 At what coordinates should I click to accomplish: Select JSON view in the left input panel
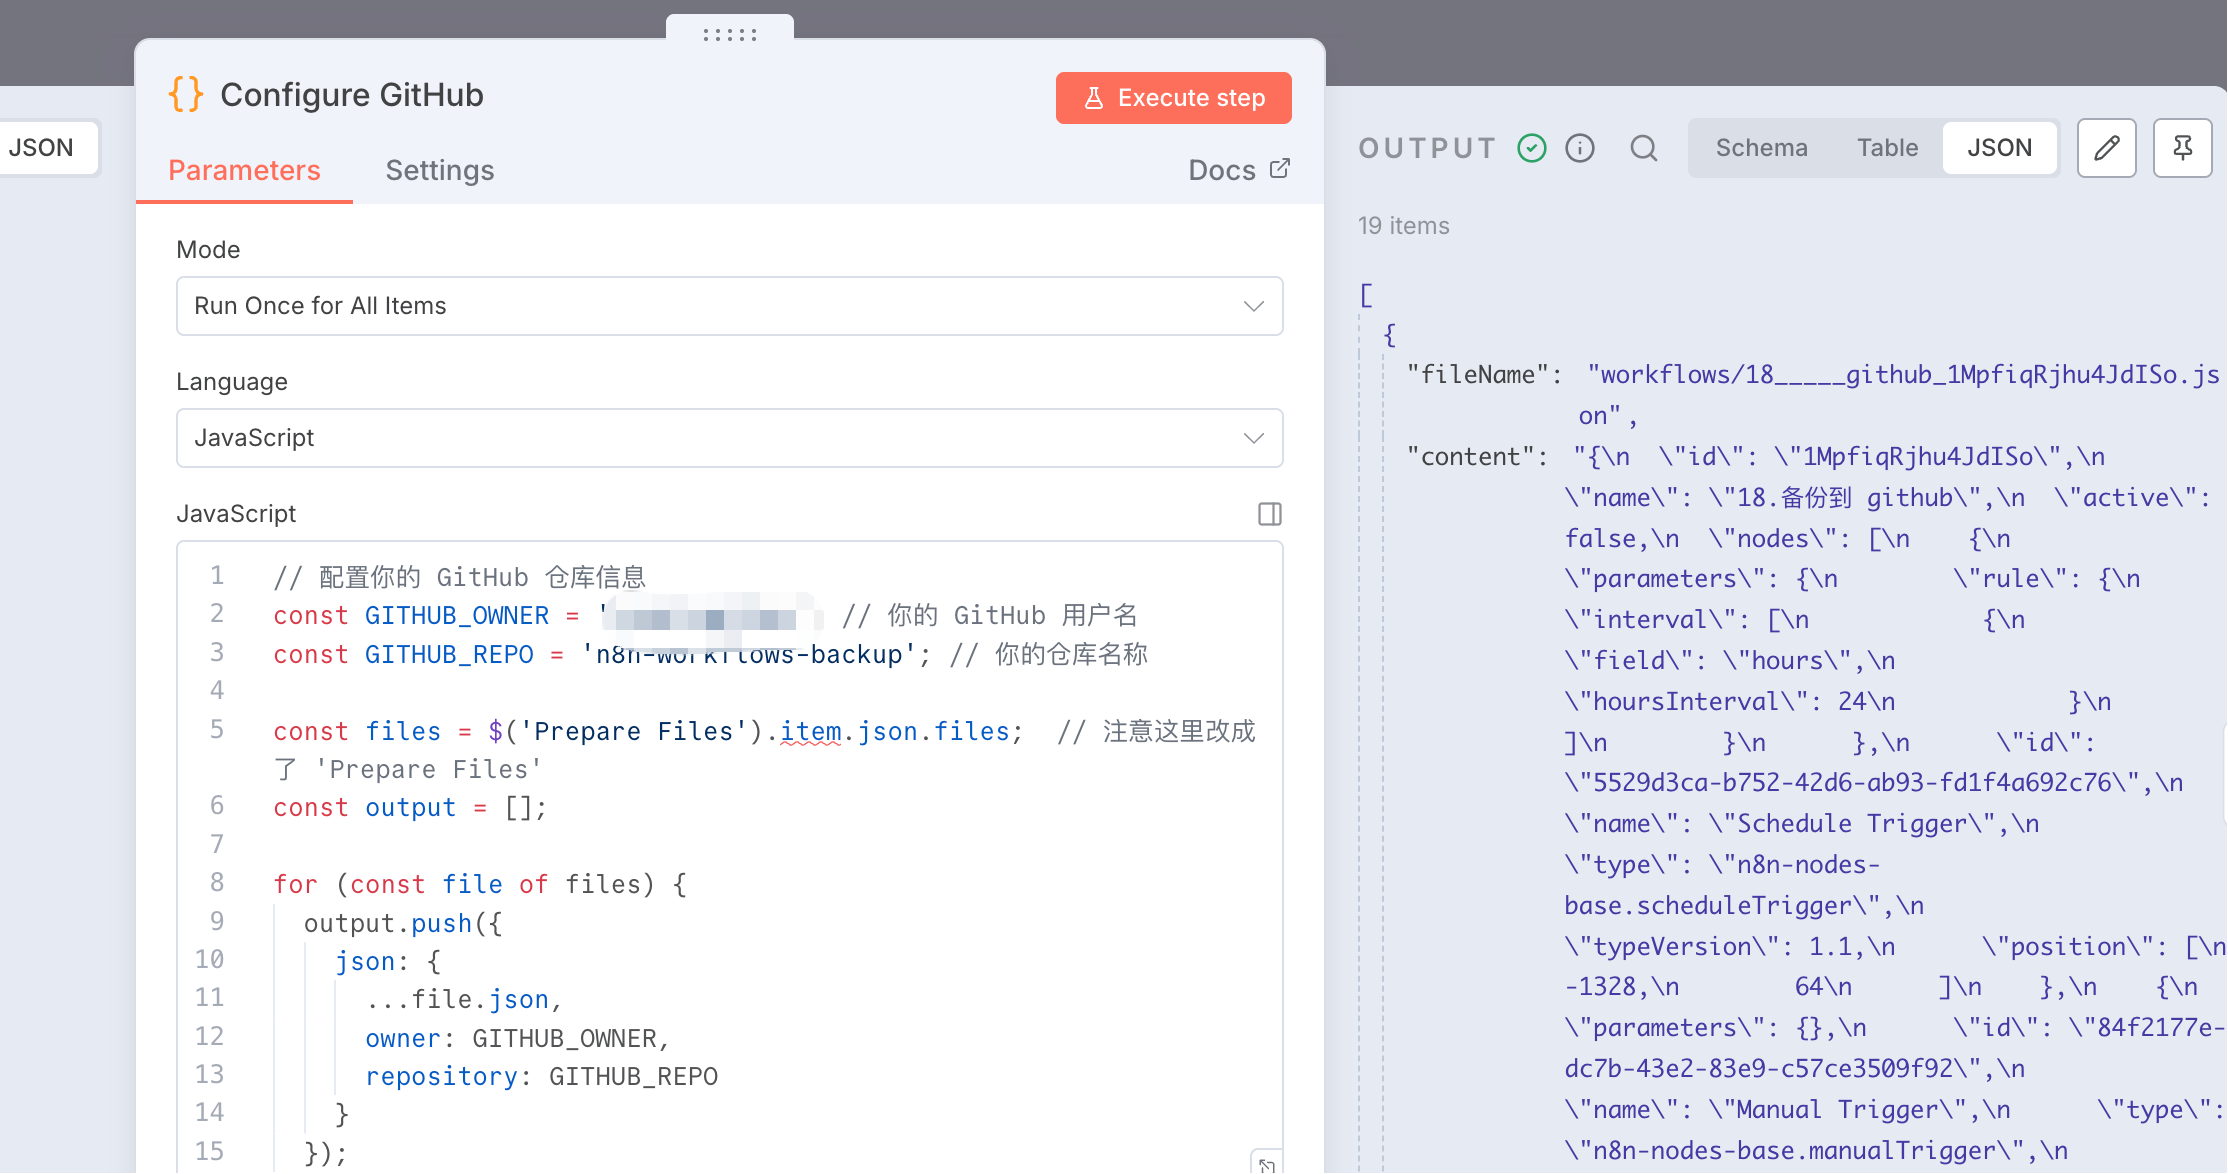pos(41,148)
